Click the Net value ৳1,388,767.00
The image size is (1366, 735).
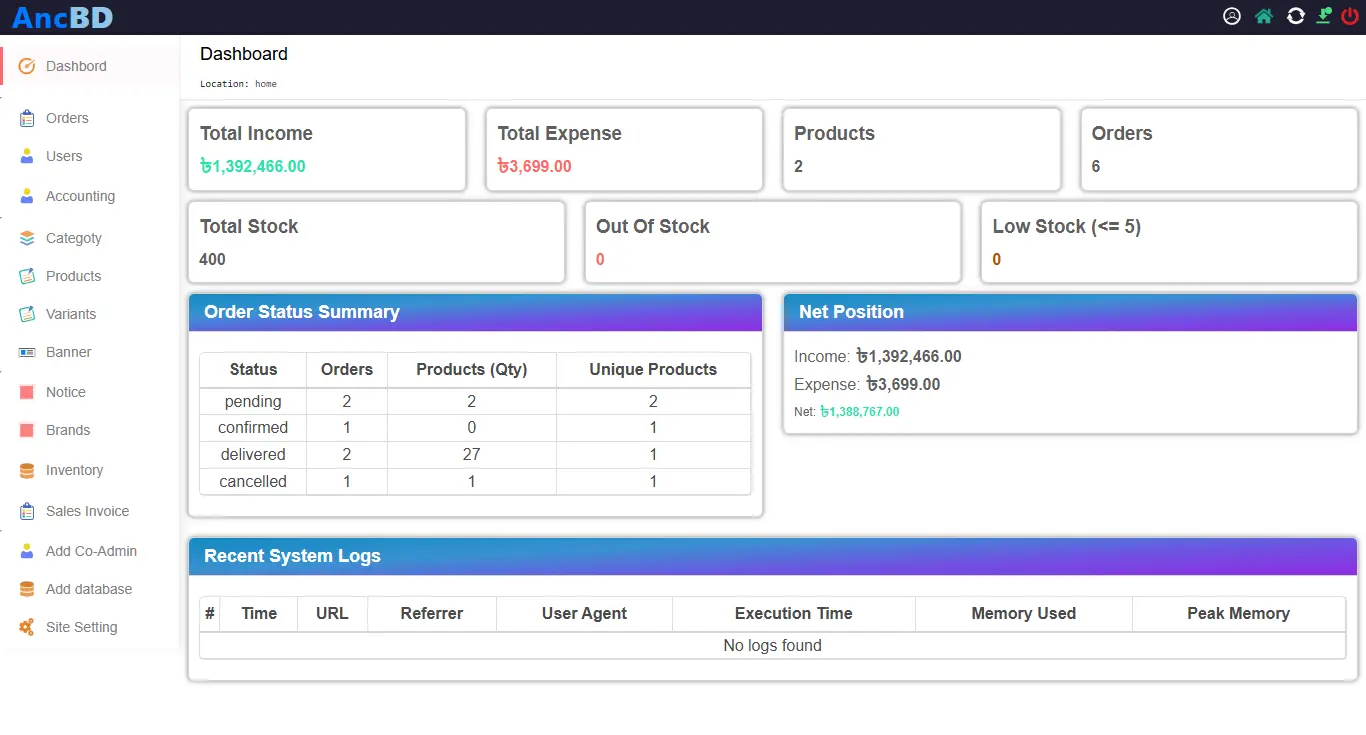point(859,412)
